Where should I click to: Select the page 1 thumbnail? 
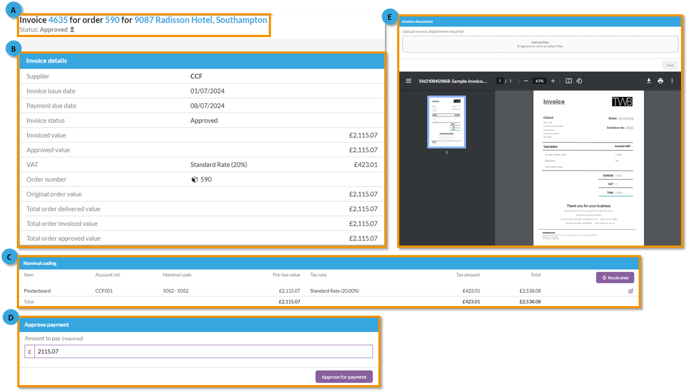tap(447, 122)
